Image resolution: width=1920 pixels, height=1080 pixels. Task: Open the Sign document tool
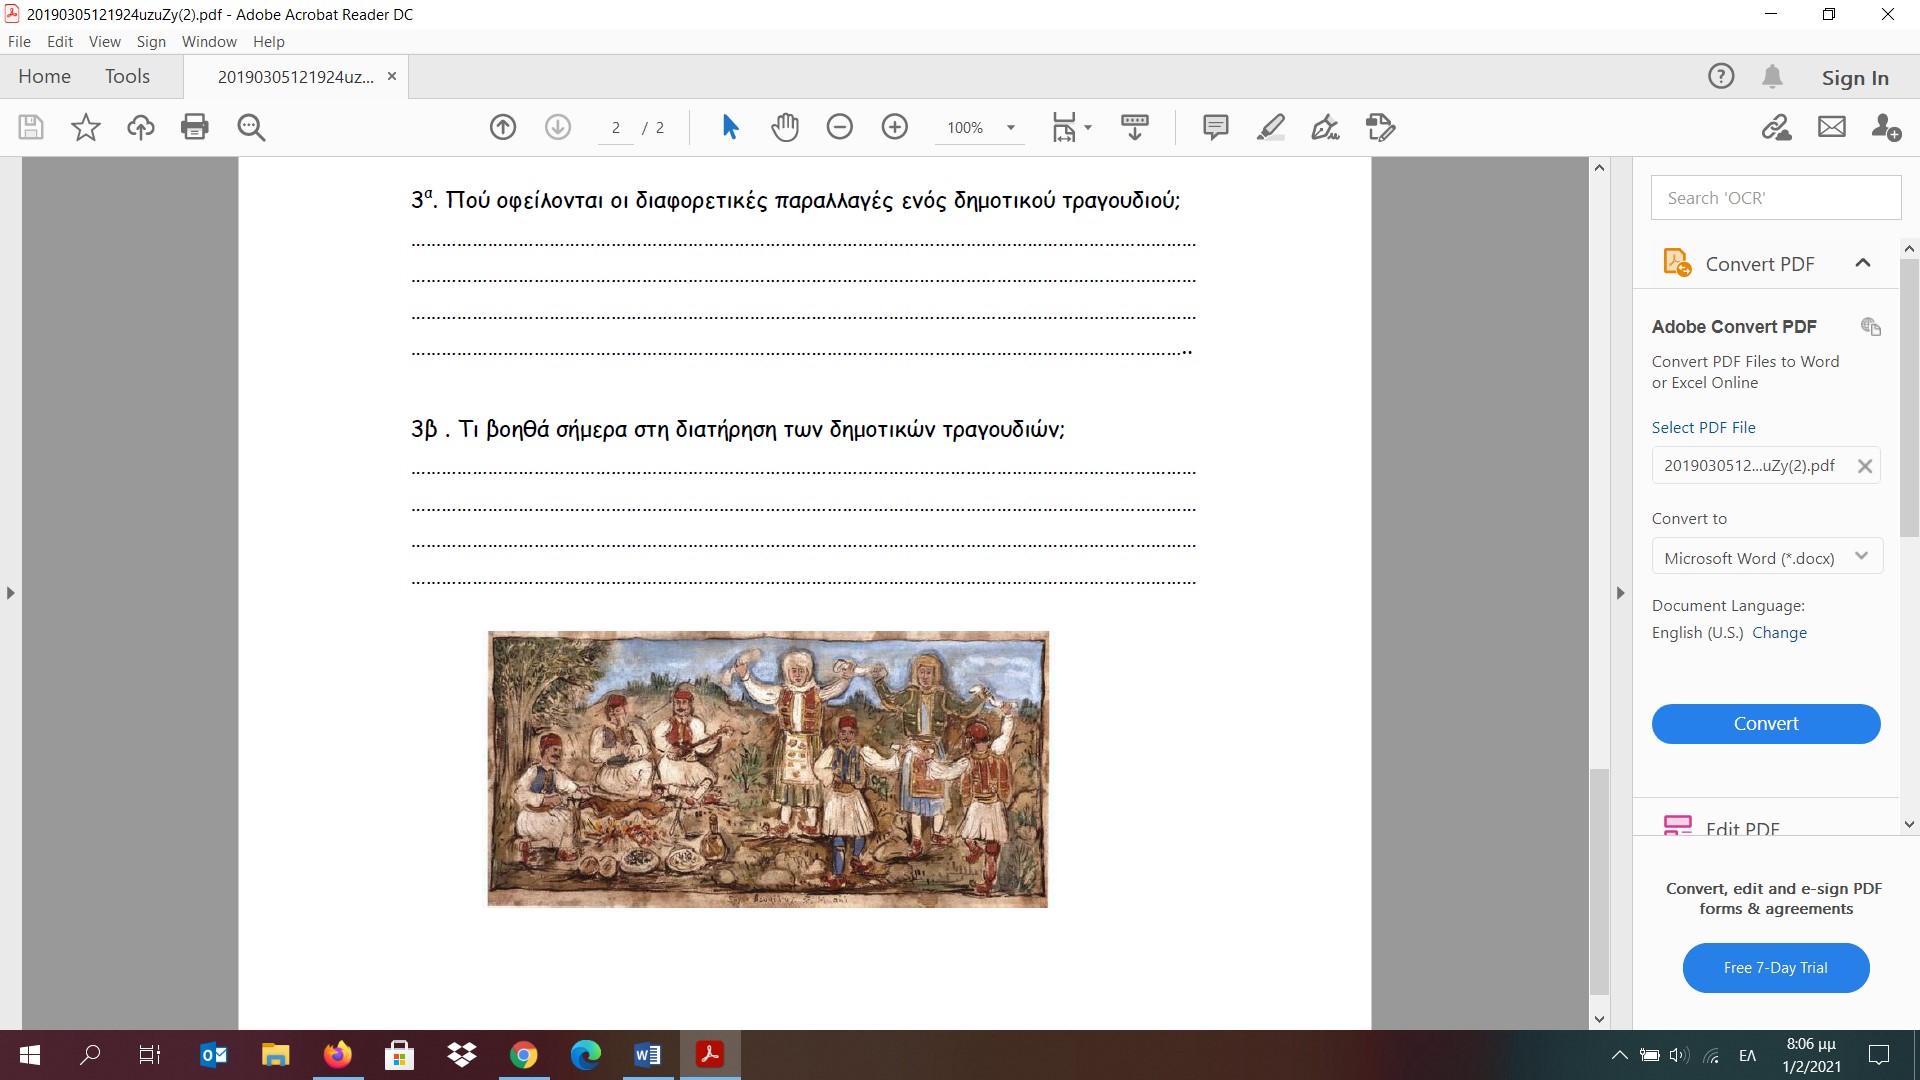point(1326,127)
